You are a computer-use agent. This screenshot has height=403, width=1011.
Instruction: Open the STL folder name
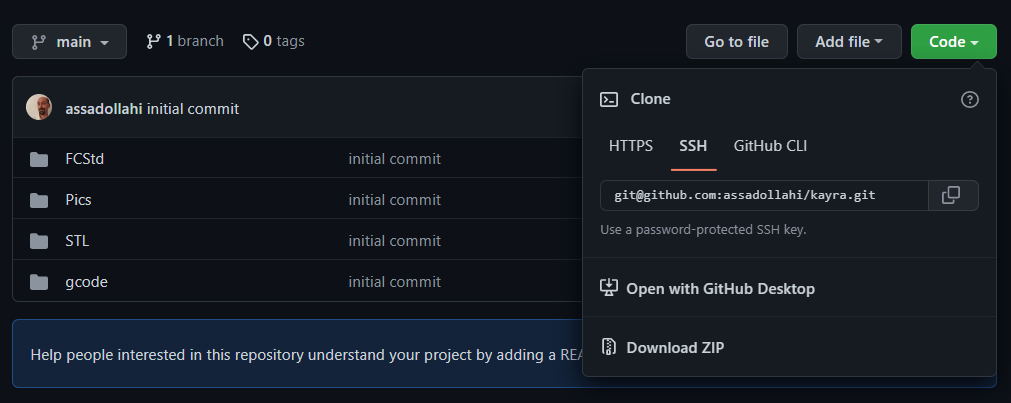click(x=77, y=241)
